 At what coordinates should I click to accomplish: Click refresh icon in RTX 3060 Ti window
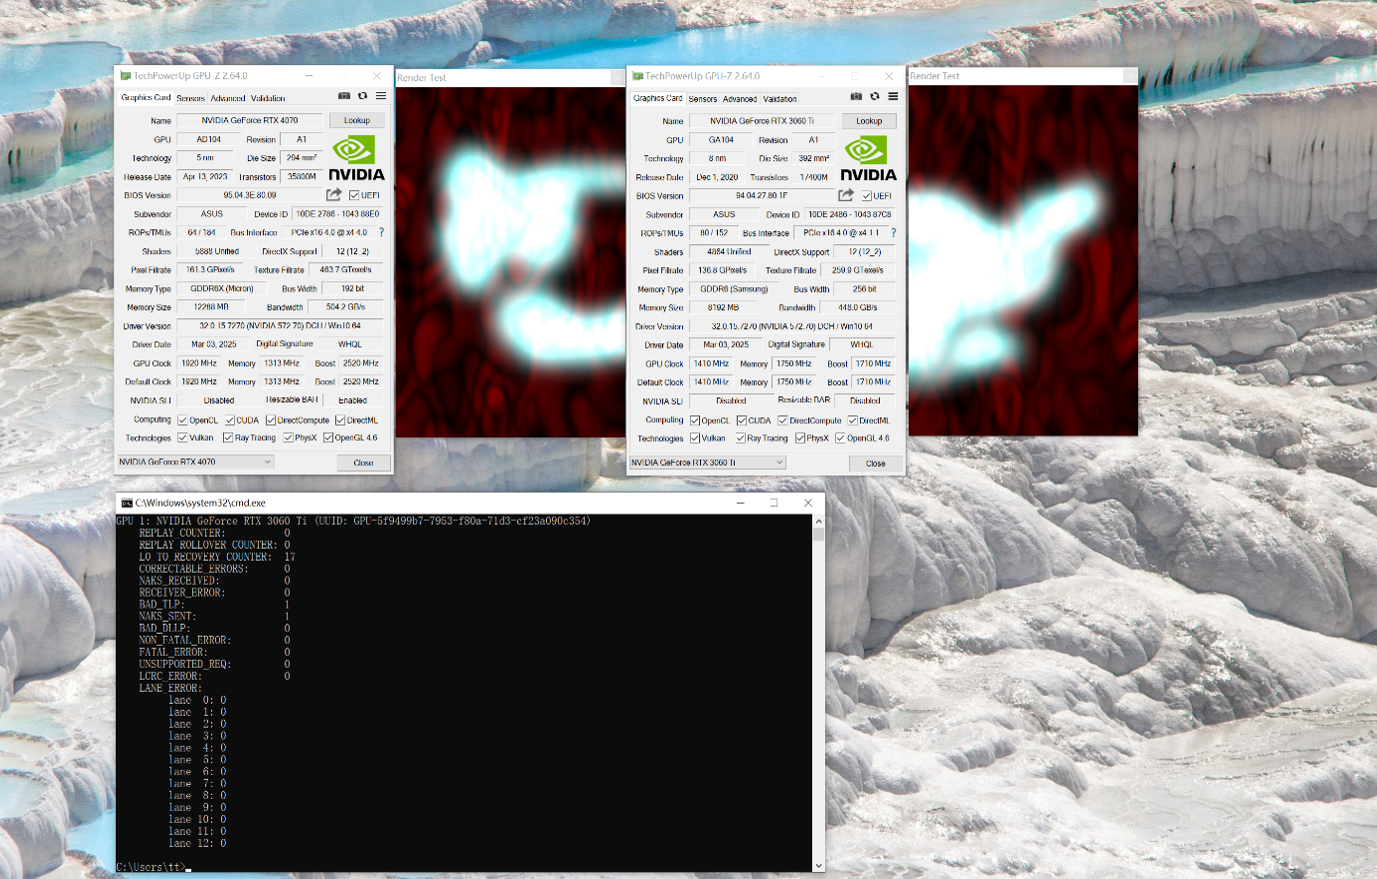(874, 97)
